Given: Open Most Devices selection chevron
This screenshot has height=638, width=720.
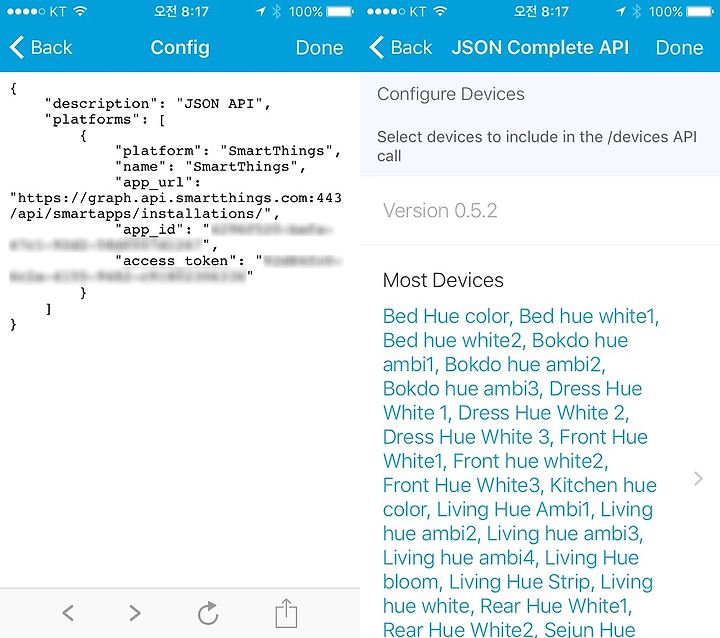Looking at the screenshot, I should pyautogui.click(x=698, y=479).
